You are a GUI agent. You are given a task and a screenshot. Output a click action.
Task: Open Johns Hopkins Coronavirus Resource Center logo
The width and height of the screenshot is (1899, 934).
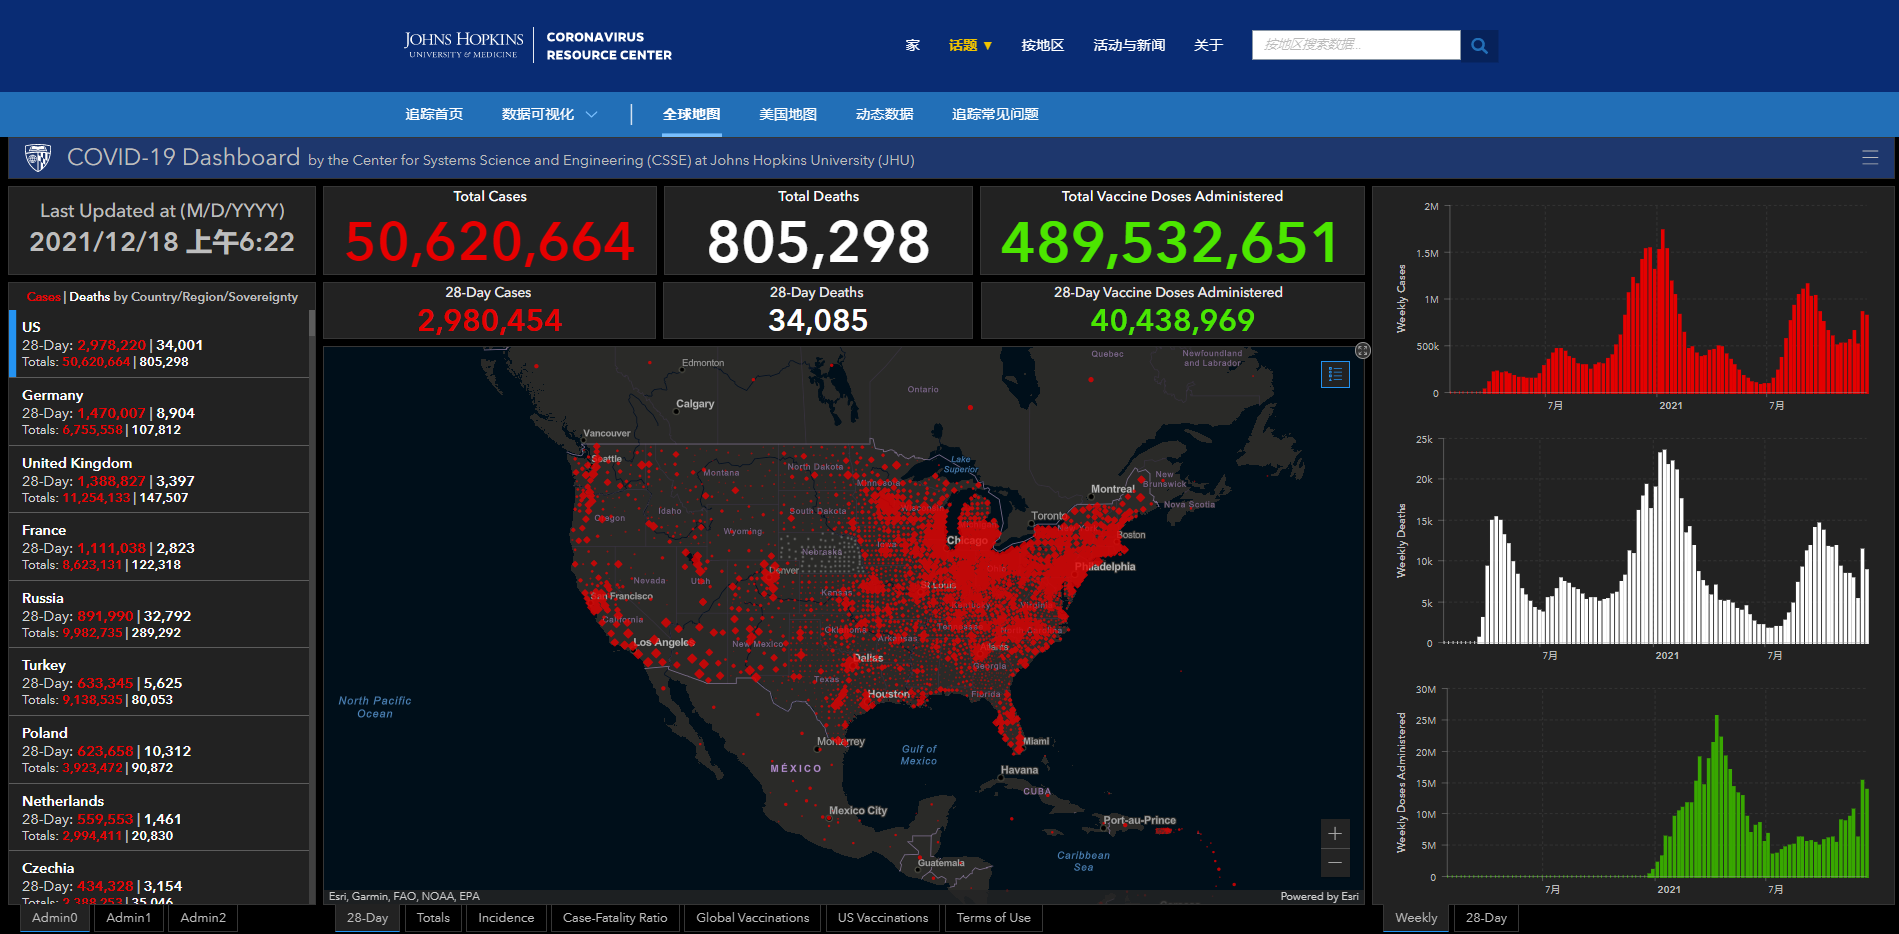[538, 45]
